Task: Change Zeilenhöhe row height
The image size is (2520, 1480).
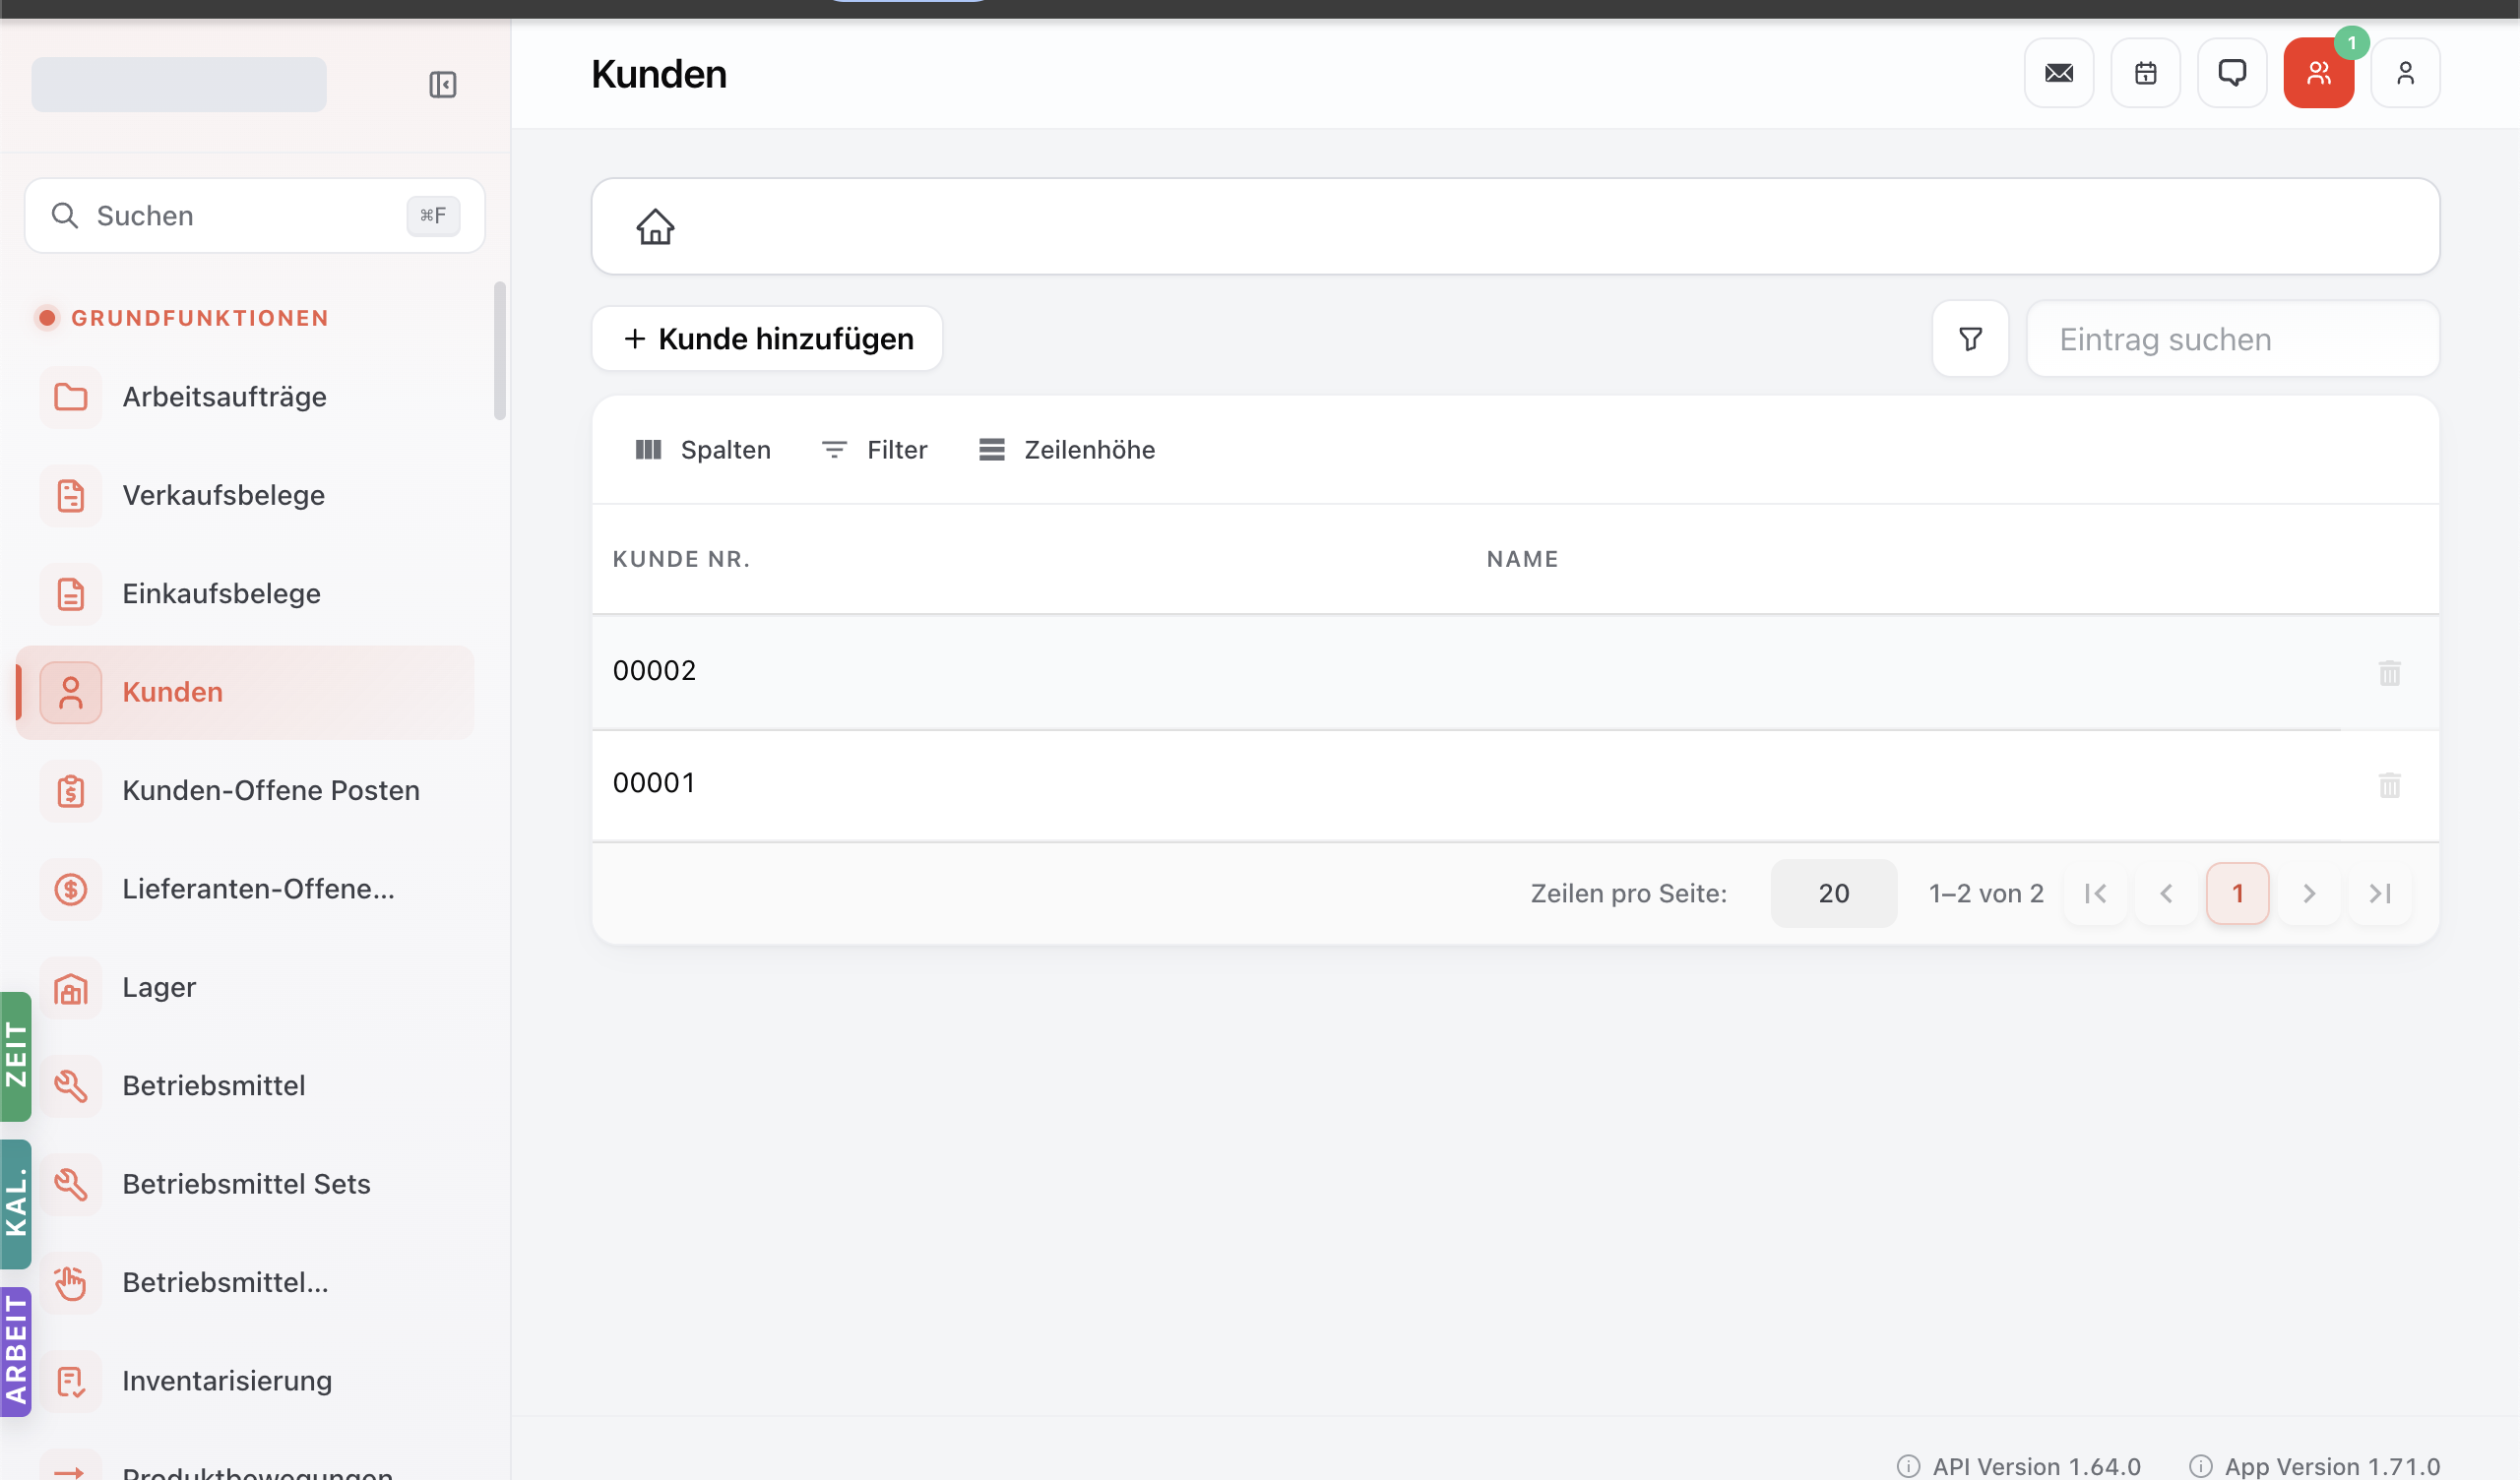Action: (x=1067, y=450)
